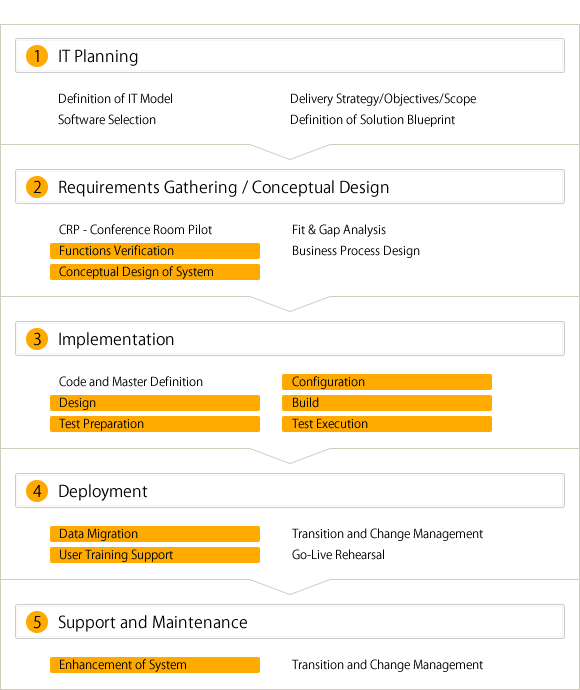This screenshot has width=580, height=690.
Task: Click the Data Migration highlighted item
Action: coord(155,534)
